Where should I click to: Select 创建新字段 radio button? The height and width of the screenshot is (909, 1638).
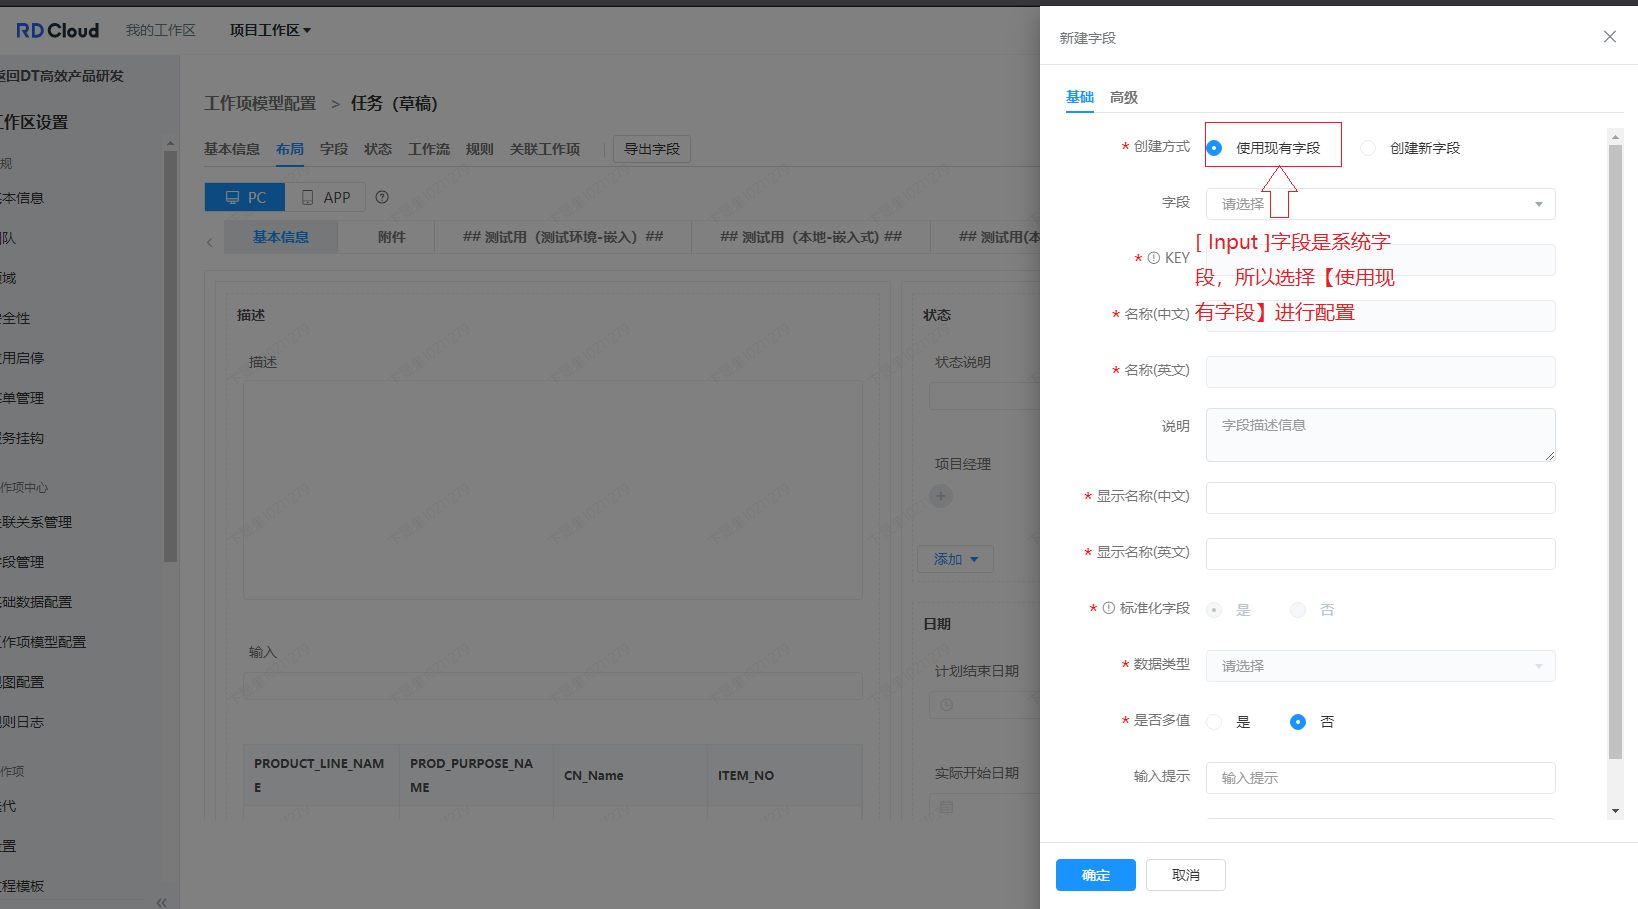pos(1368,148)
